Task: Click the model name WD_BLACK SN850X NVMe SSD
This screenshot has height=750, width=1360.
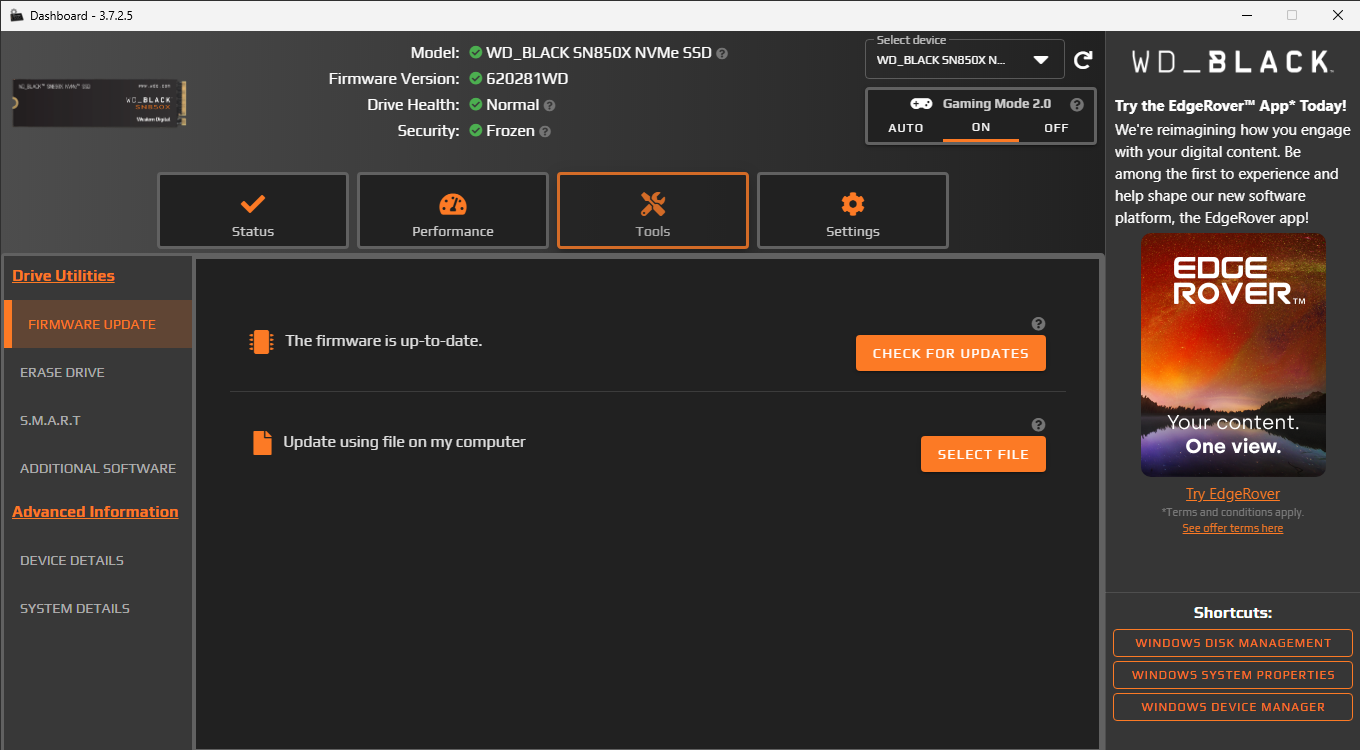Action: pyautogui.click(x=599, y=53)
